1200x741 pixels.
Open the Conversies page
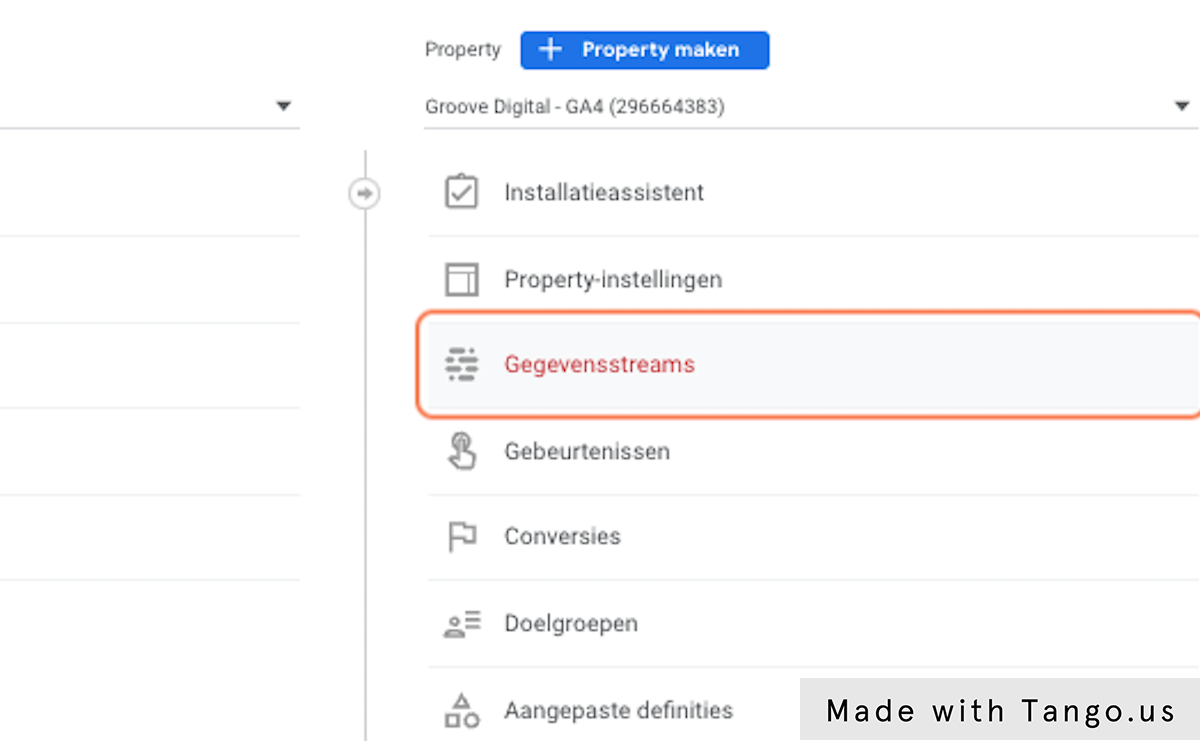[562, 537]
